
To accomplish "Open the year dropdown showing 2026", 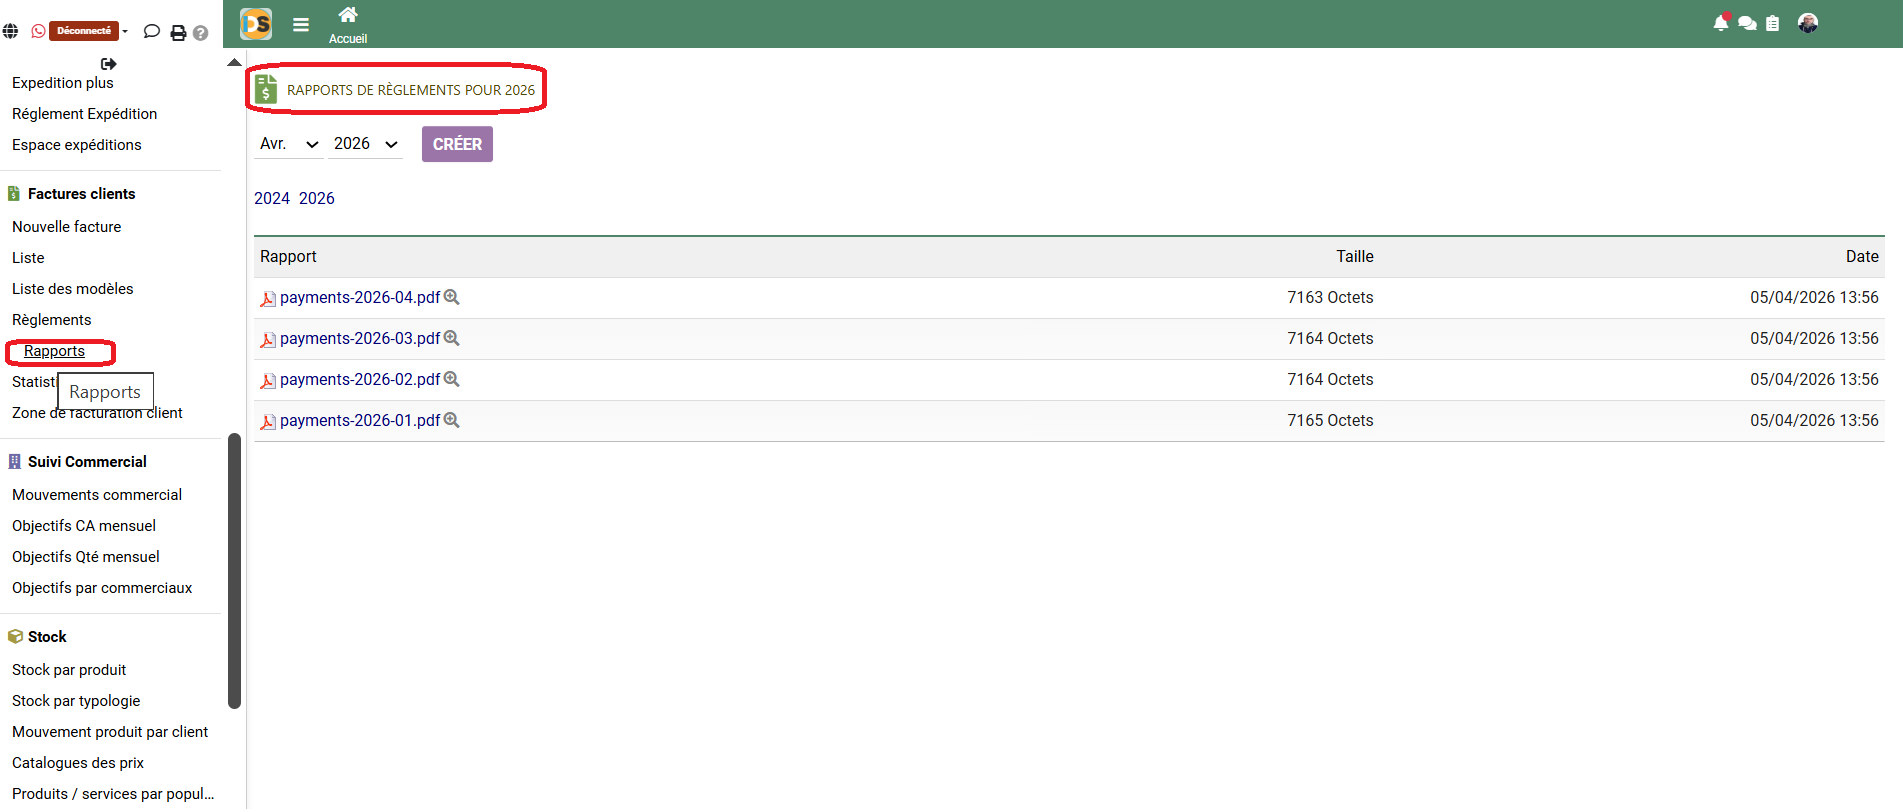I will (x=365, y=144).
